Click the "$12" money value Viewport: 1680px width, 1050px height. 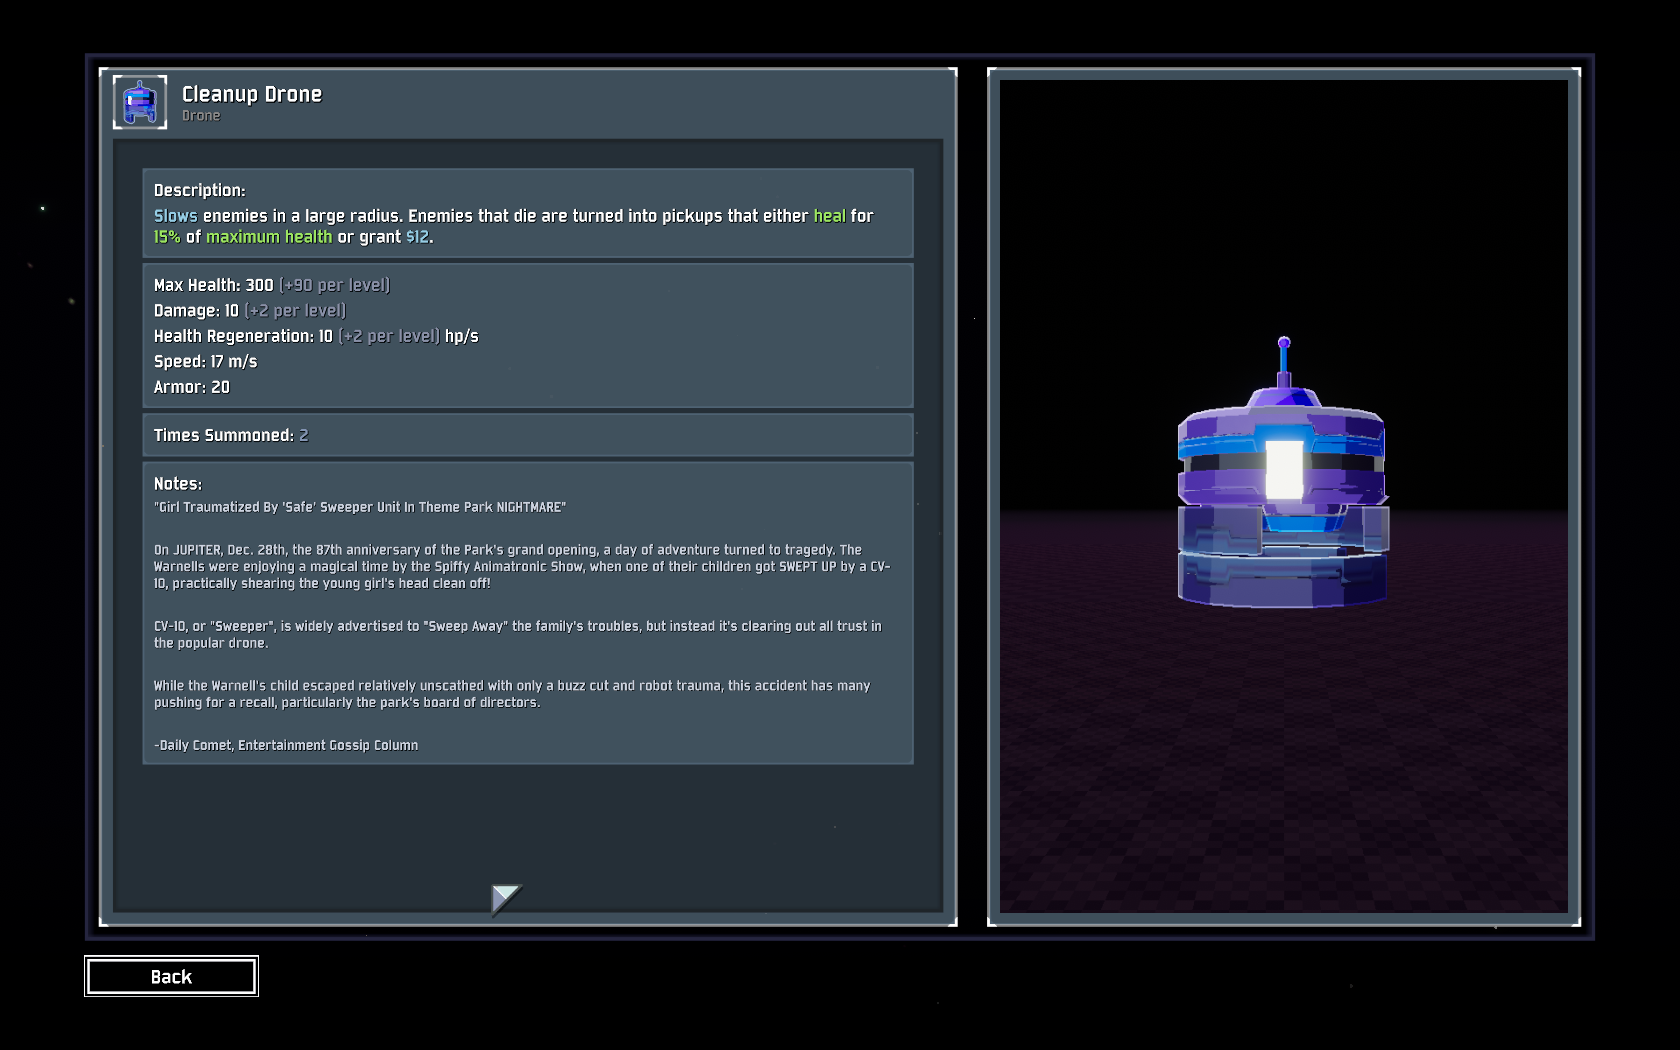pyautogui.click(x=417, y=237)
